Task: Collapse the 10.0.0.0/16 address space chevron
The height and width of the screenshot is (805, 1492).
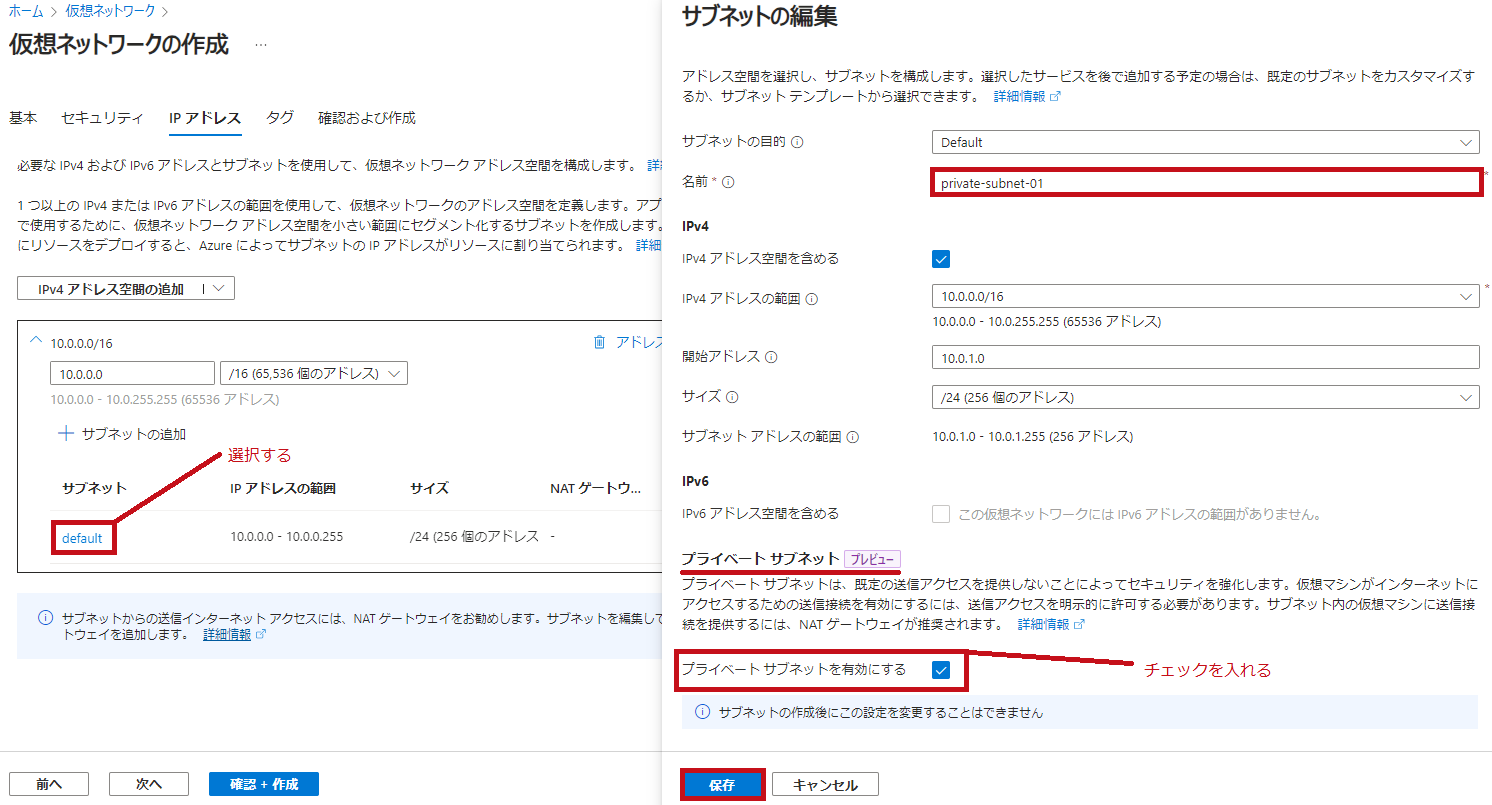Action: 37,341
